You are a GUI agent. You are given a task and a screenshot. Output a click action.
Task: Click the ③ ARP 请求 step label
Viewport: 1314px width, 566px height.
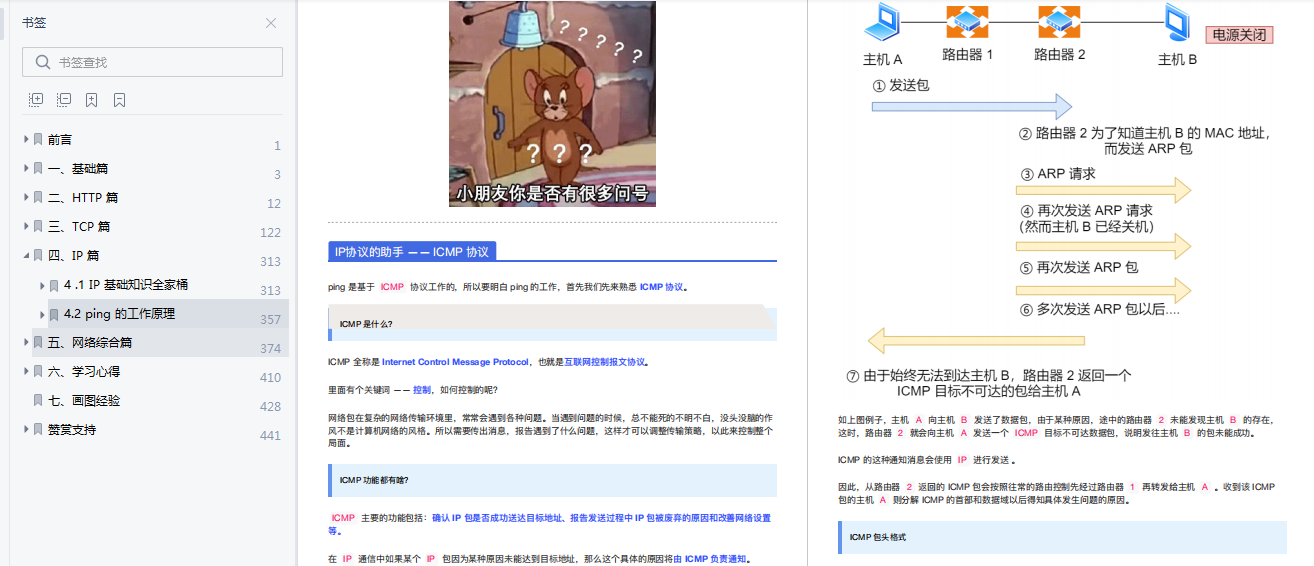(x=1058, y=173)
